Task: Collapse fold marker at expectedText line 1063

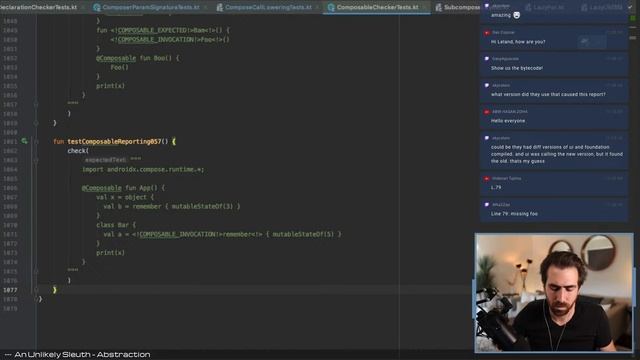Action: click(x=36, y=160)
